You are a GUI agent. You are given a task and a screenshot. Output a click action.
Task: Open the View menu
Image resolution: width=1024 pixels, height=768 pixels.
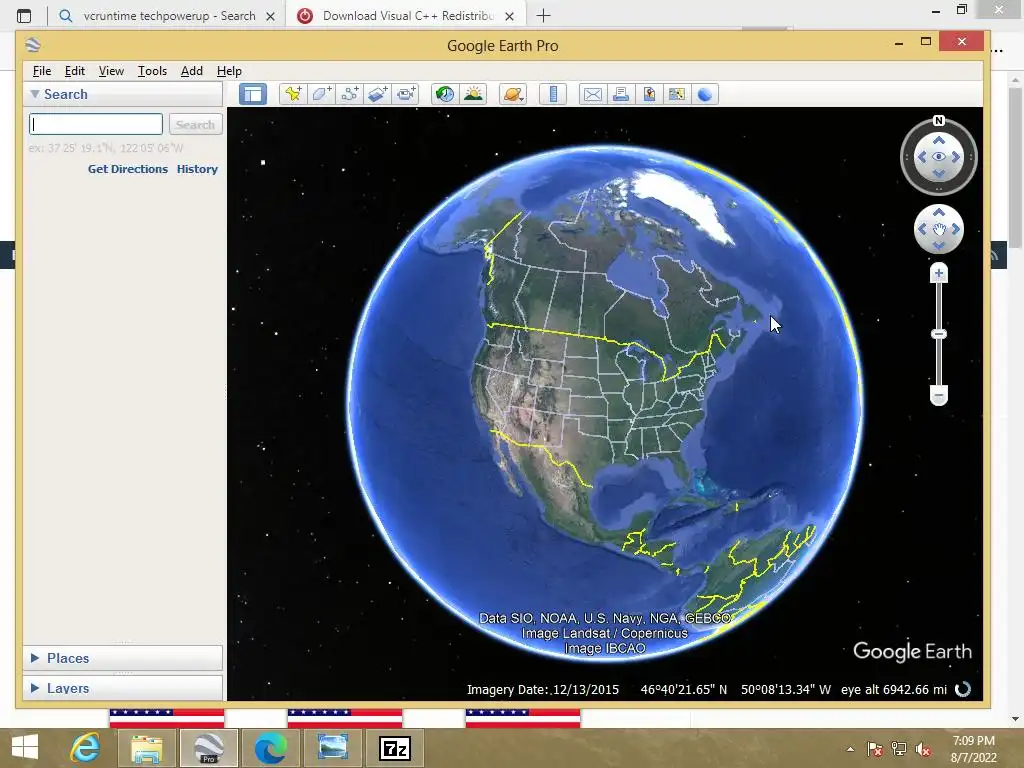111,71
